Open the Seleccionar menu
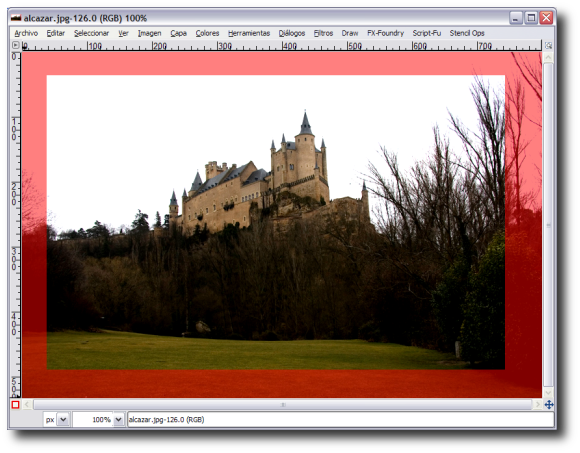 pyautogui.click(x=91, y=33)
